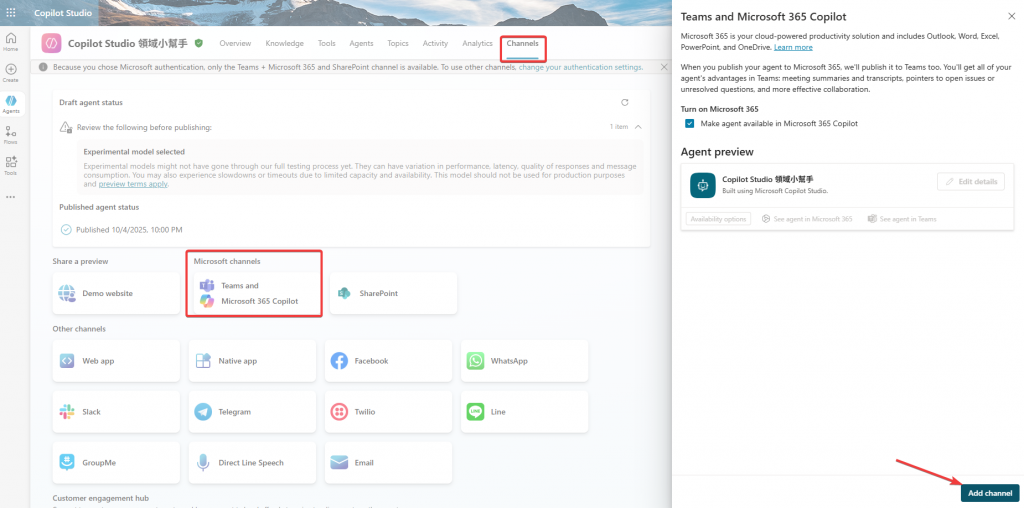Open Flows in the left sidebar
The height and width of the screenshot is (508, 1024).
tap(11, 135)
